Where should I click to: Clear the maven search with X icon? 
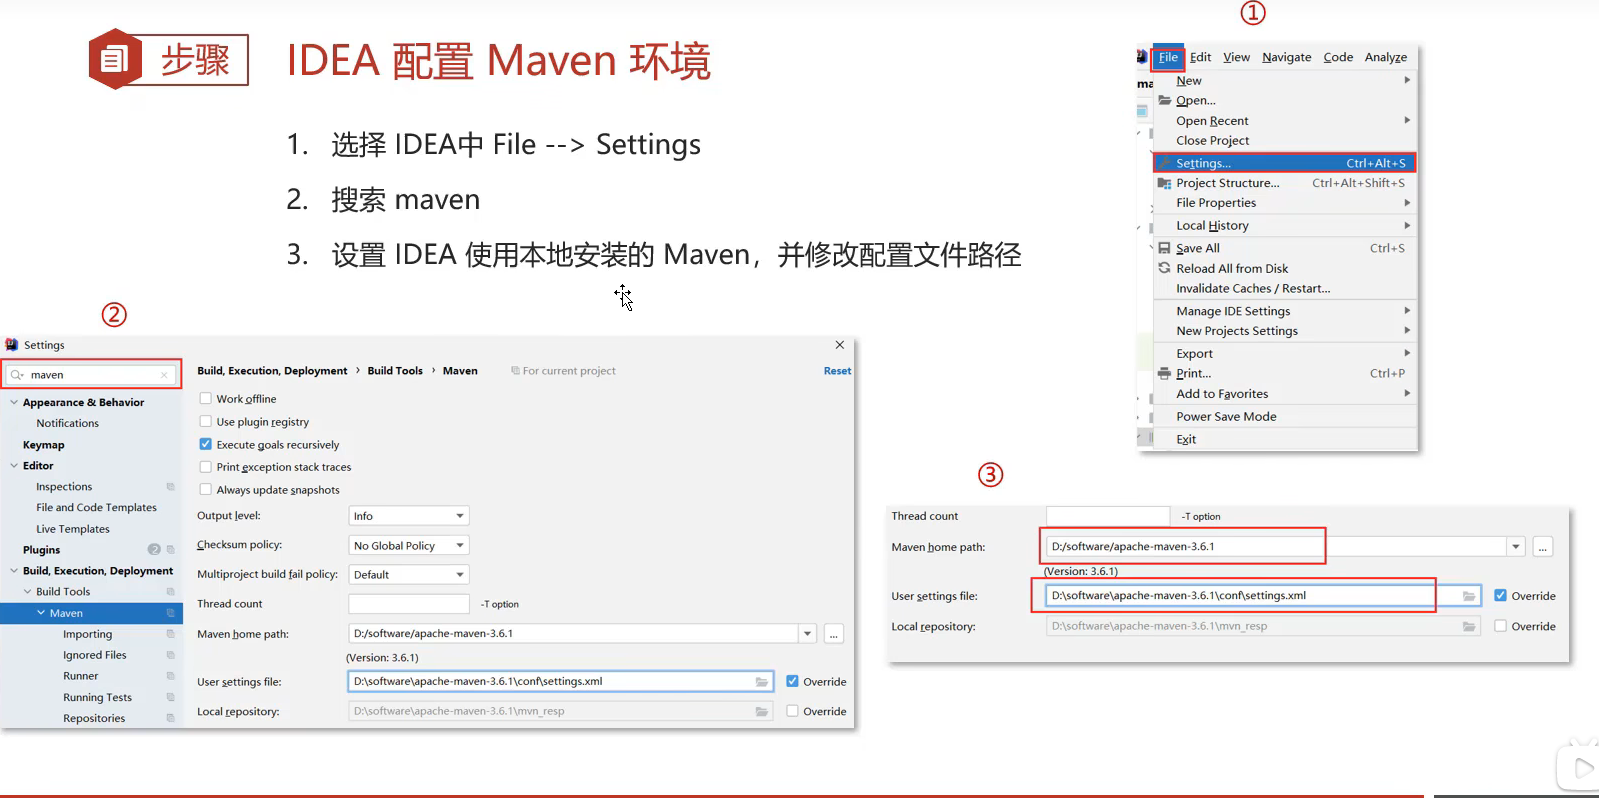coord(164,375)
